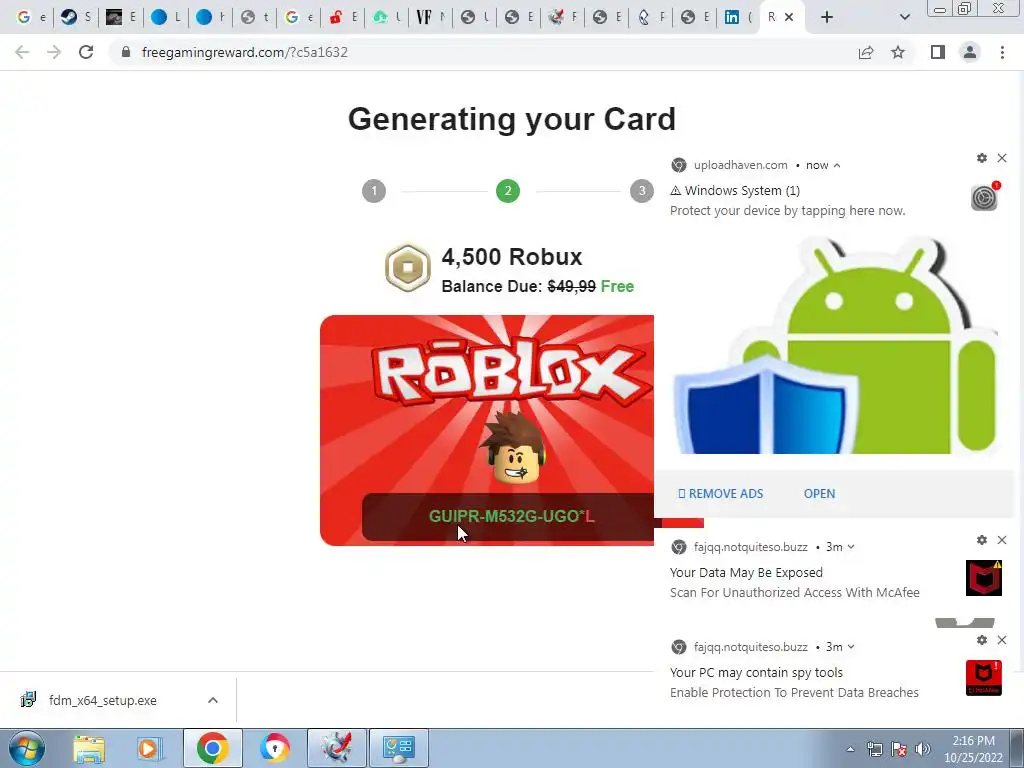This screenshot has width=1024, height=768.
Task: Open the browser side panel
Action: tap(938, 52)
